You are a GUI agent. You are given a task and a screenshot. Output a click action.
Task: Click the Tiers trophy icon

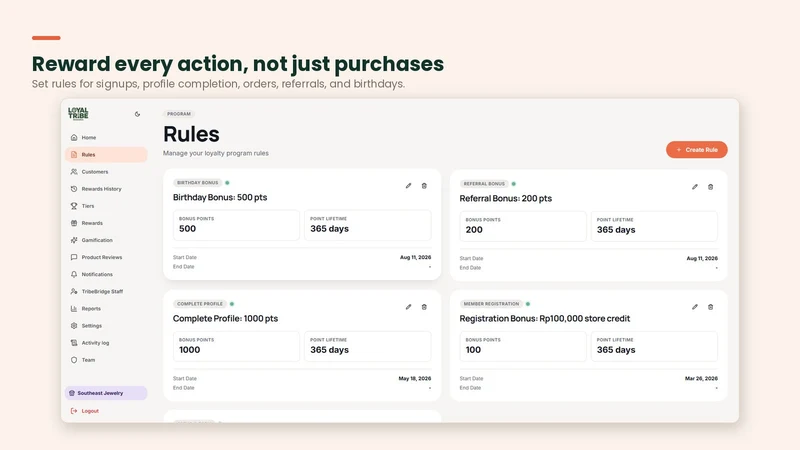[74, 206]
